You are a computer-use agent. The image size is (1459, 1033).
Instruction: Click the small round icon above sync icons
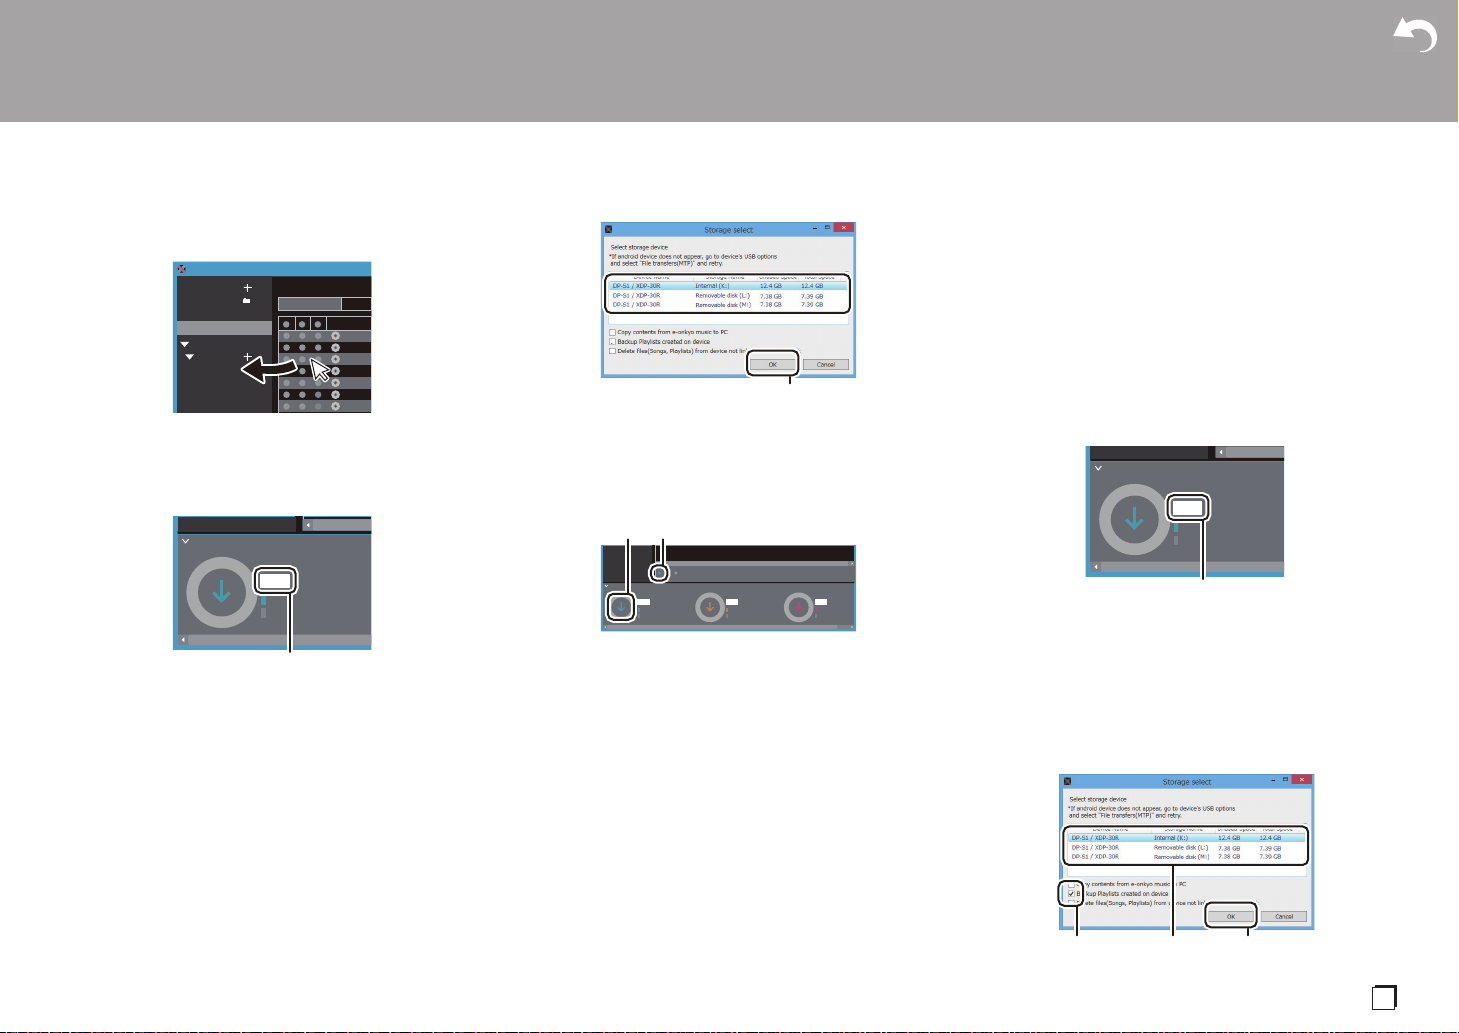659,573
